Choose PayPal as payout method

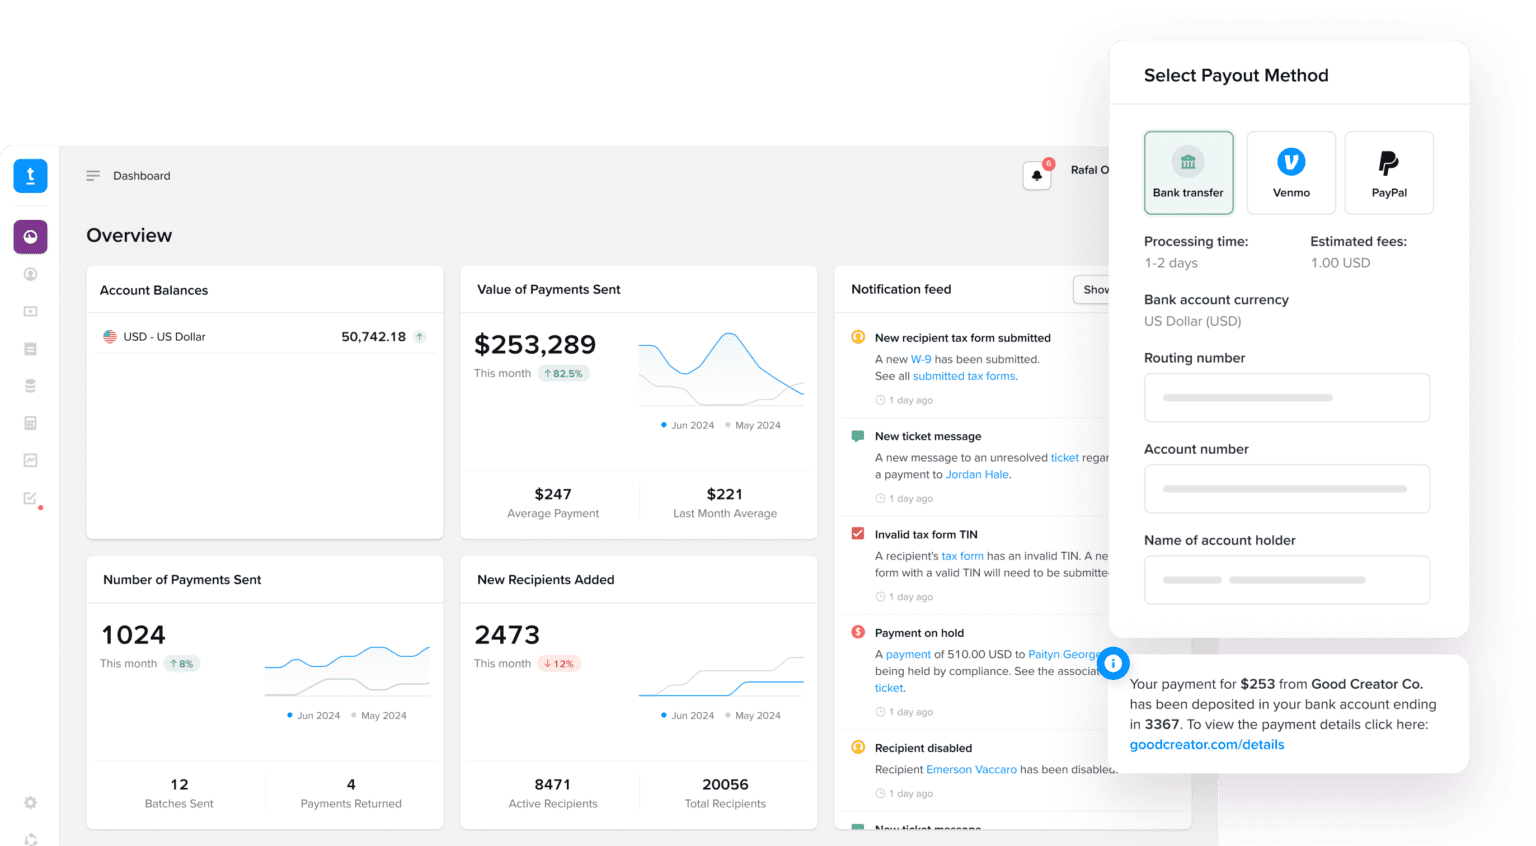coord(1389,173)
